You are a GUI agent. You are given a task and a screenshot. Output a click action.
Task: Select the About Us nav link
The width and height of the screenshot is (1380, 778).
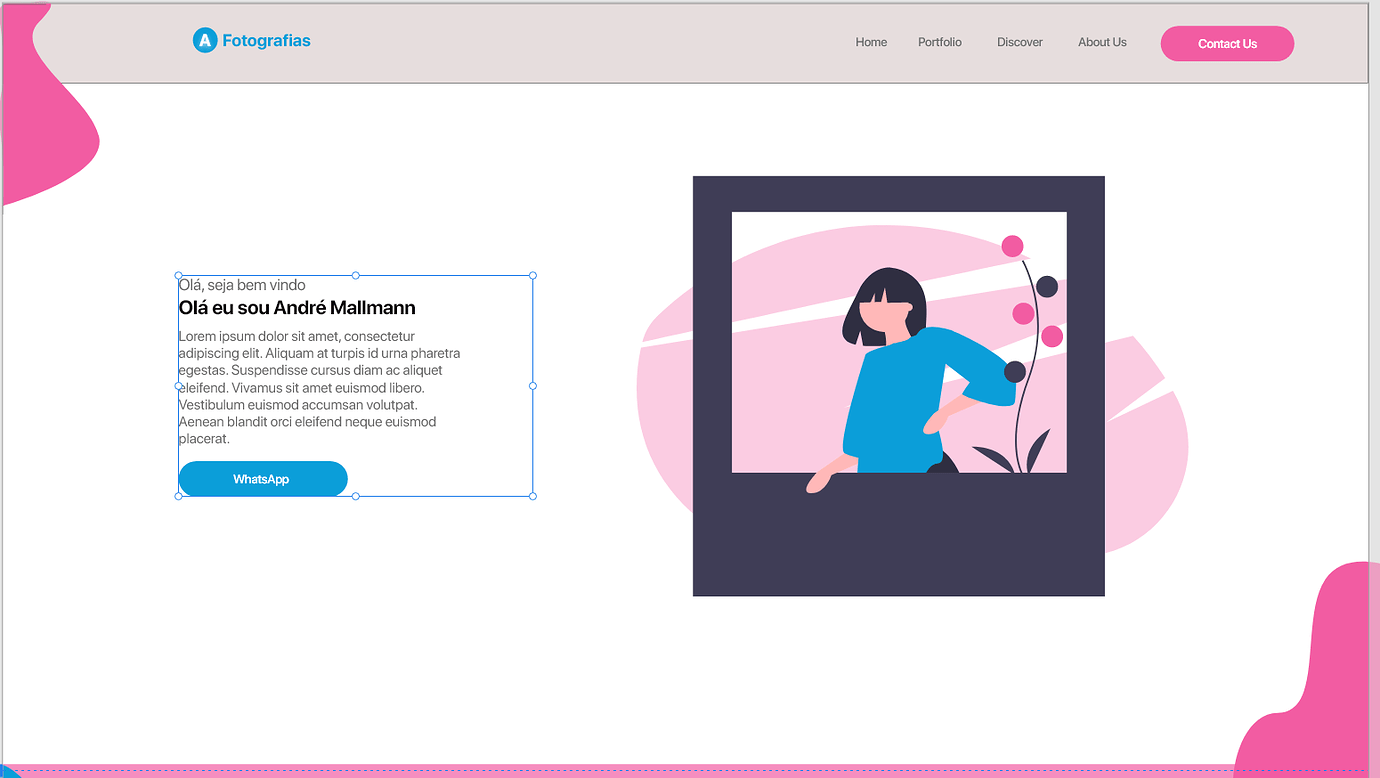[x=1102, y=42]
